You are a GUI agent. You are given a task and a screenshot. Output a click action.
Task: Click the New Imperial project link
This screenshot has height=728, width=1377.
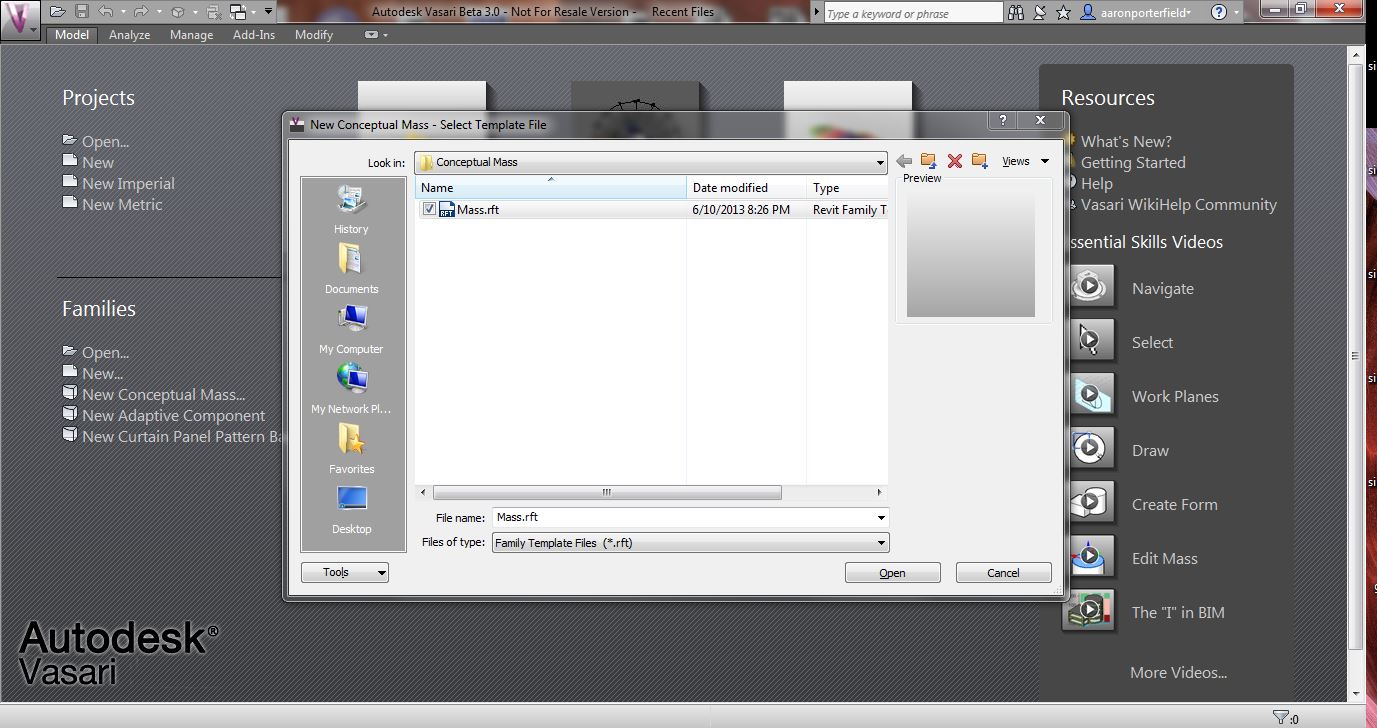coord(128,183)
